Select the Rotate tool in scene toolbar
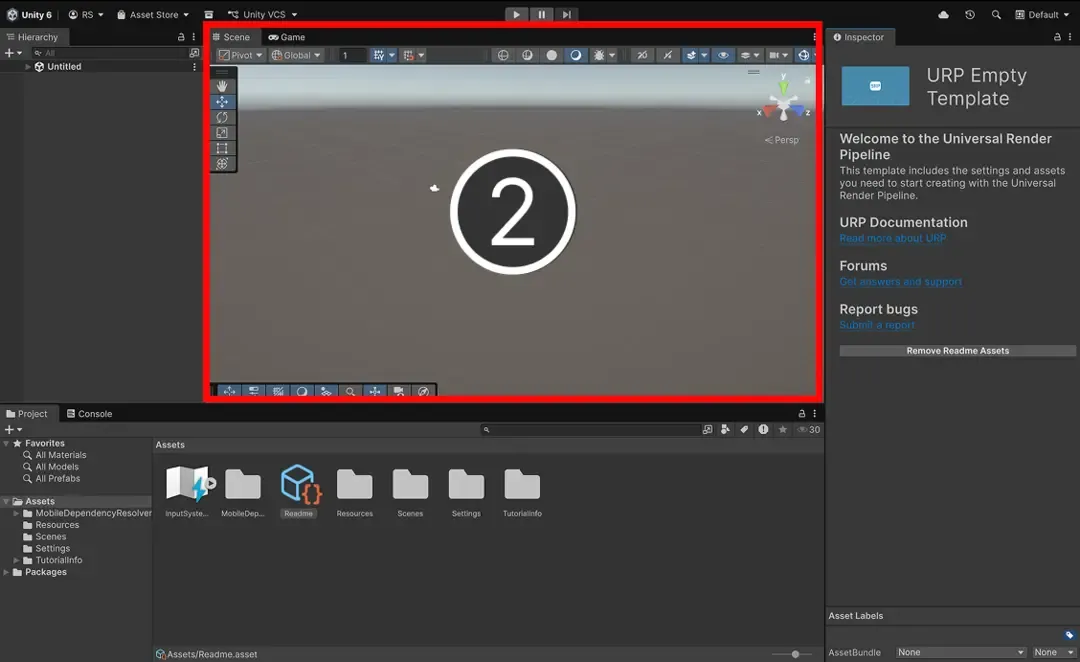This screenshot has width=1080, height=662. (x=222, y=117)
